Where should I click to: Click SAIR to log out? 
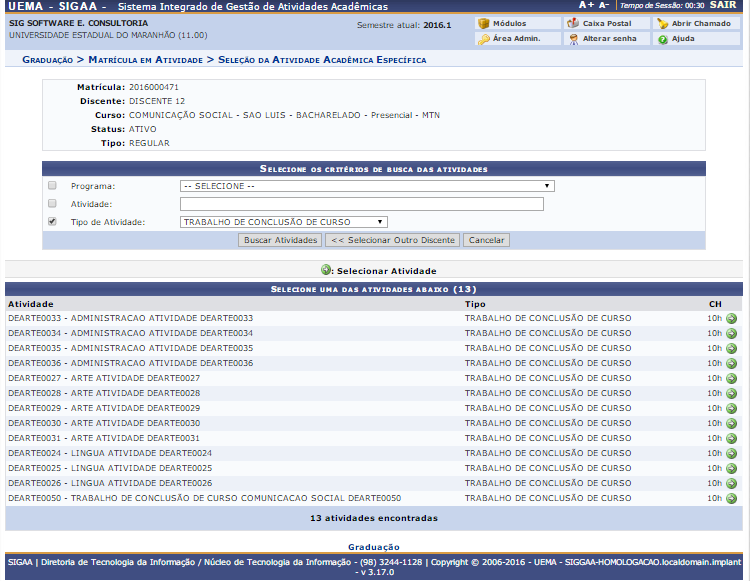pyautogui.click(x=722, y=6)
